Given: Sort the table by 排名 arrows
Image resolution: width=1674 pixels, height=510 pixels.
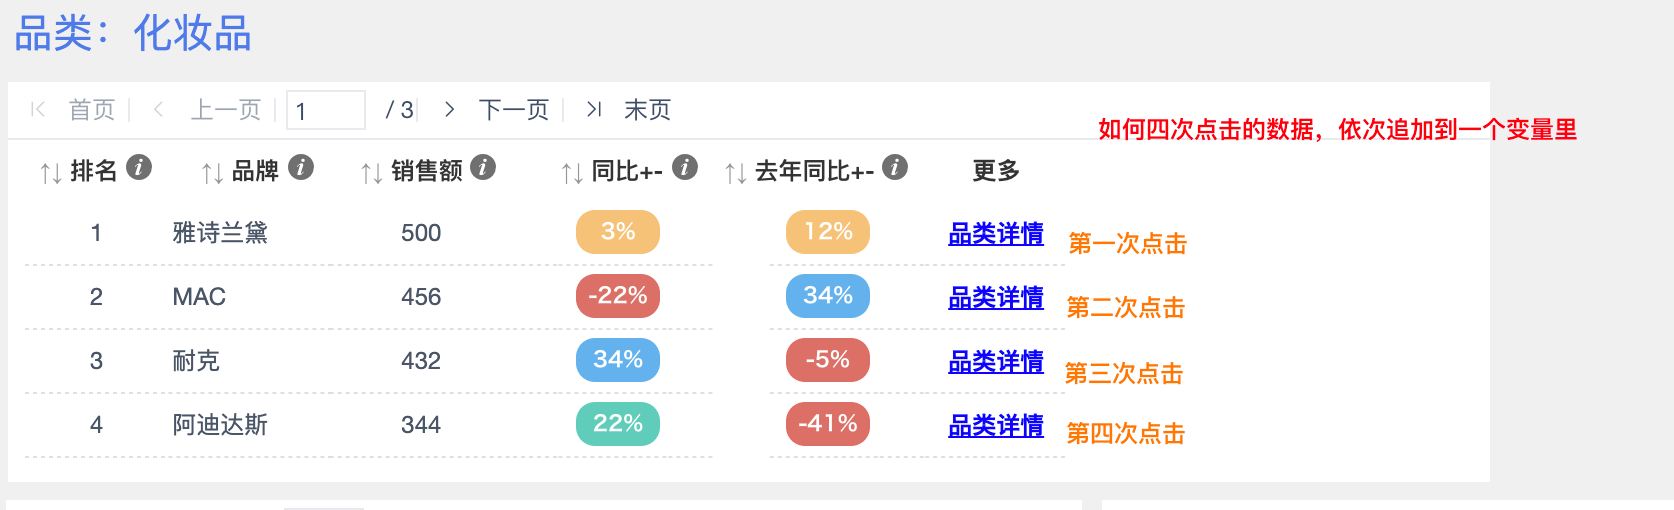Looking at the screenshot, I should point(51,173).
